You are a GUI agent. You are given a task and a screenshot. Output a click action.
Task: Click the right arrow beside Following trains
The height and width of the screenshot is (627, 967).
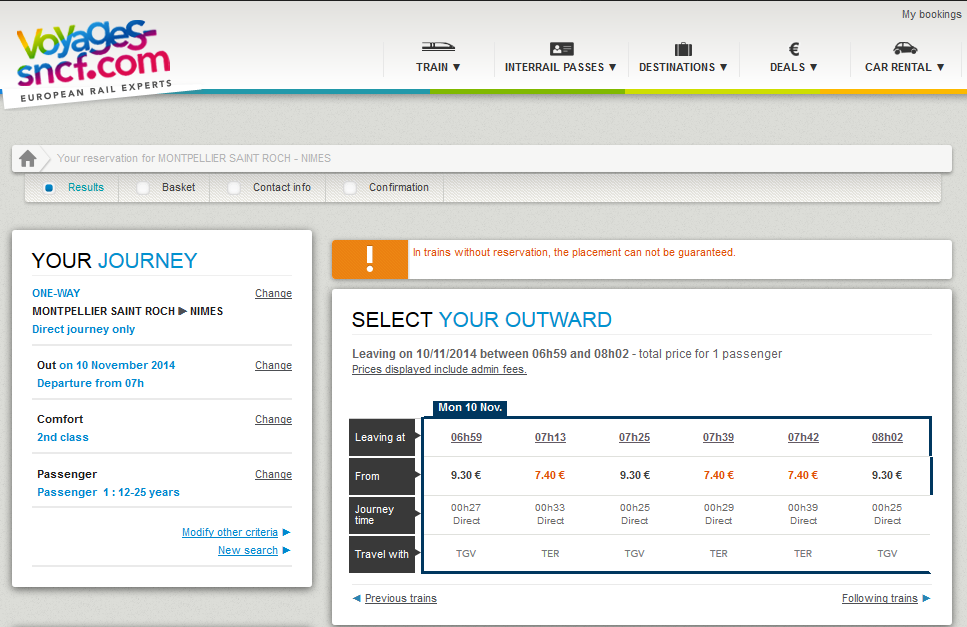click(926, 598)
